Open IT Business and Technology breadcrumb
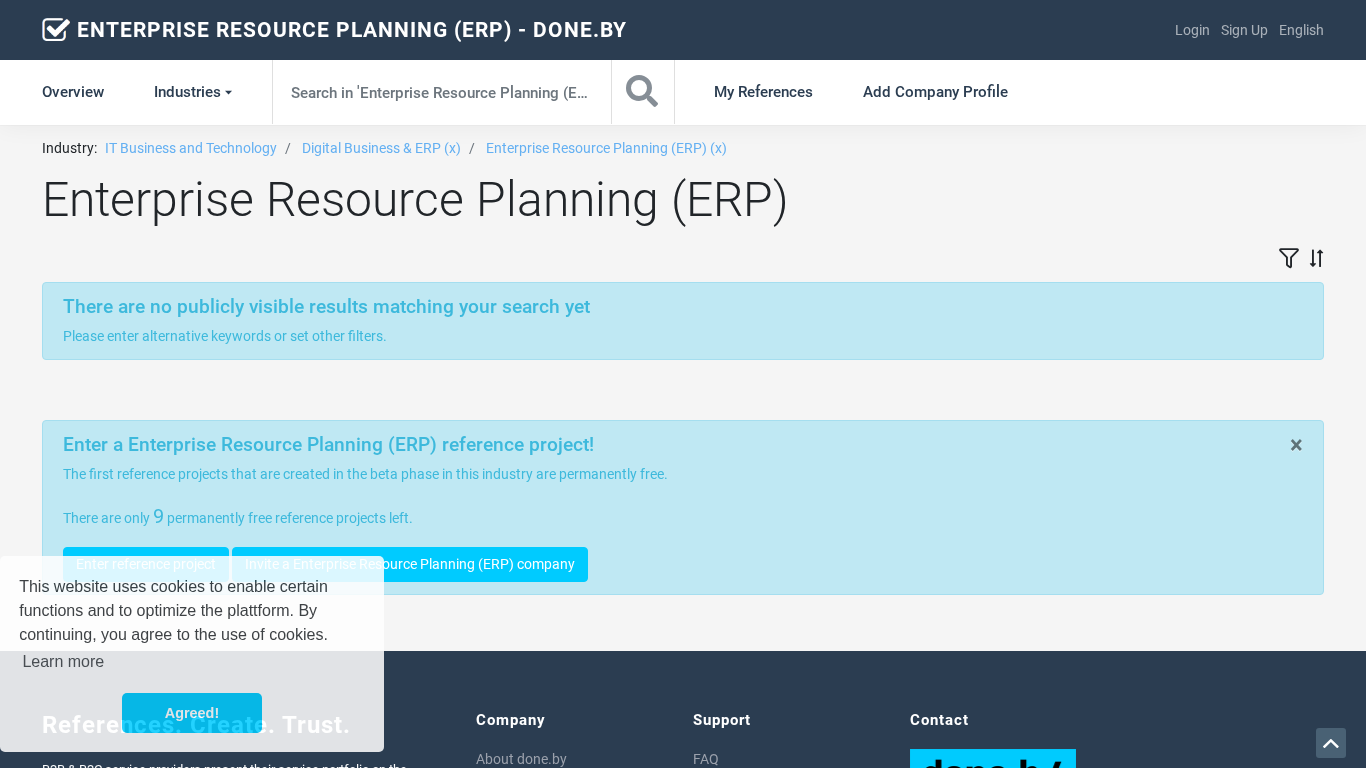 pos(191,148)
